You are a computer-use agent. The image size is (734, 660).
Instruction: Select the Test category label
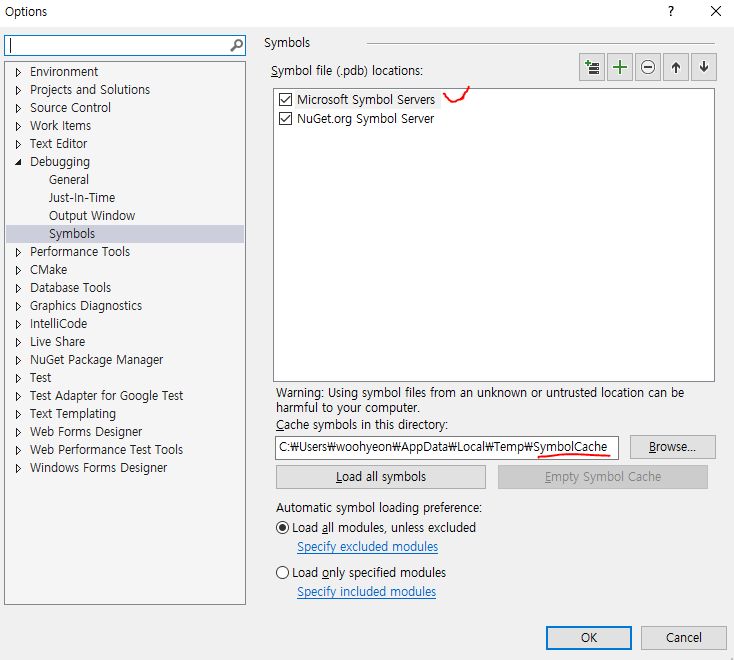(x=40, y=378)
